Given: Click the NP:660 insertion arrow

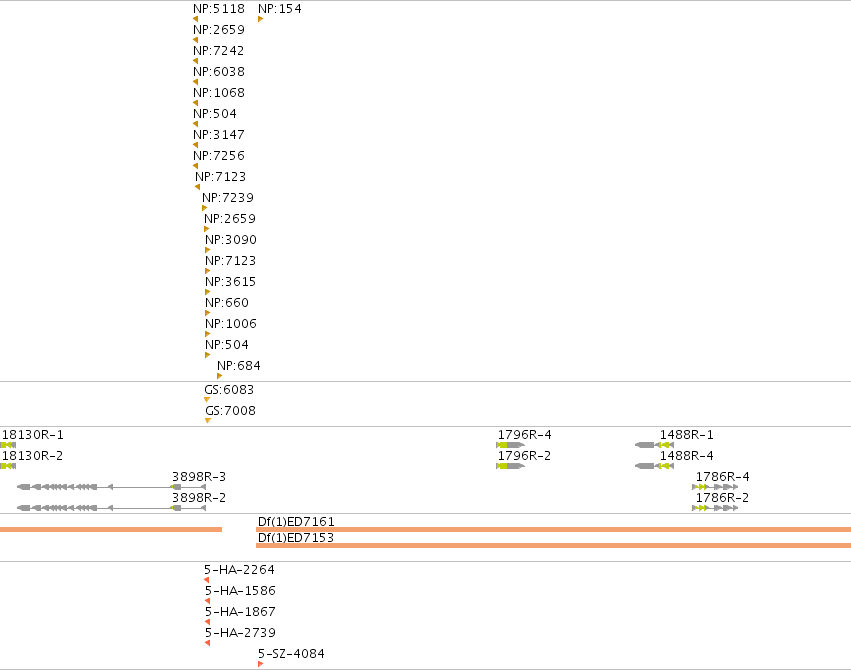Looking at the screenshot, I should pyautogui.click(x=207, y=313).
